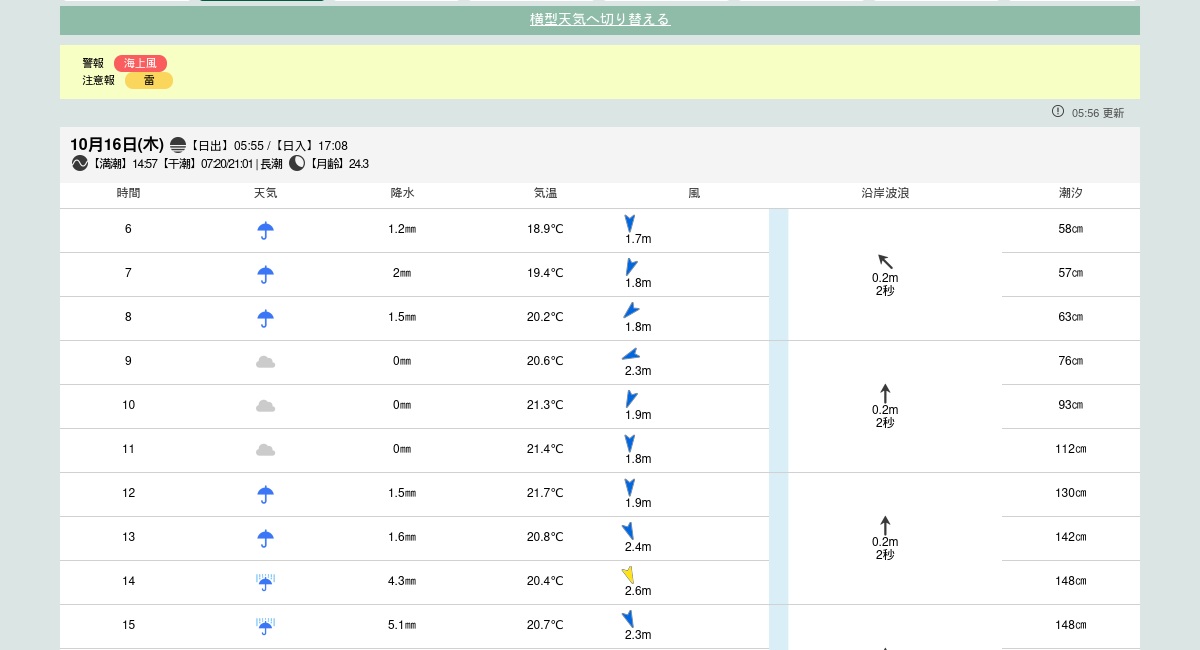
Task: Click the 沿岸波浪 column header
Action: pyautogui.click(x=885, y=193)
